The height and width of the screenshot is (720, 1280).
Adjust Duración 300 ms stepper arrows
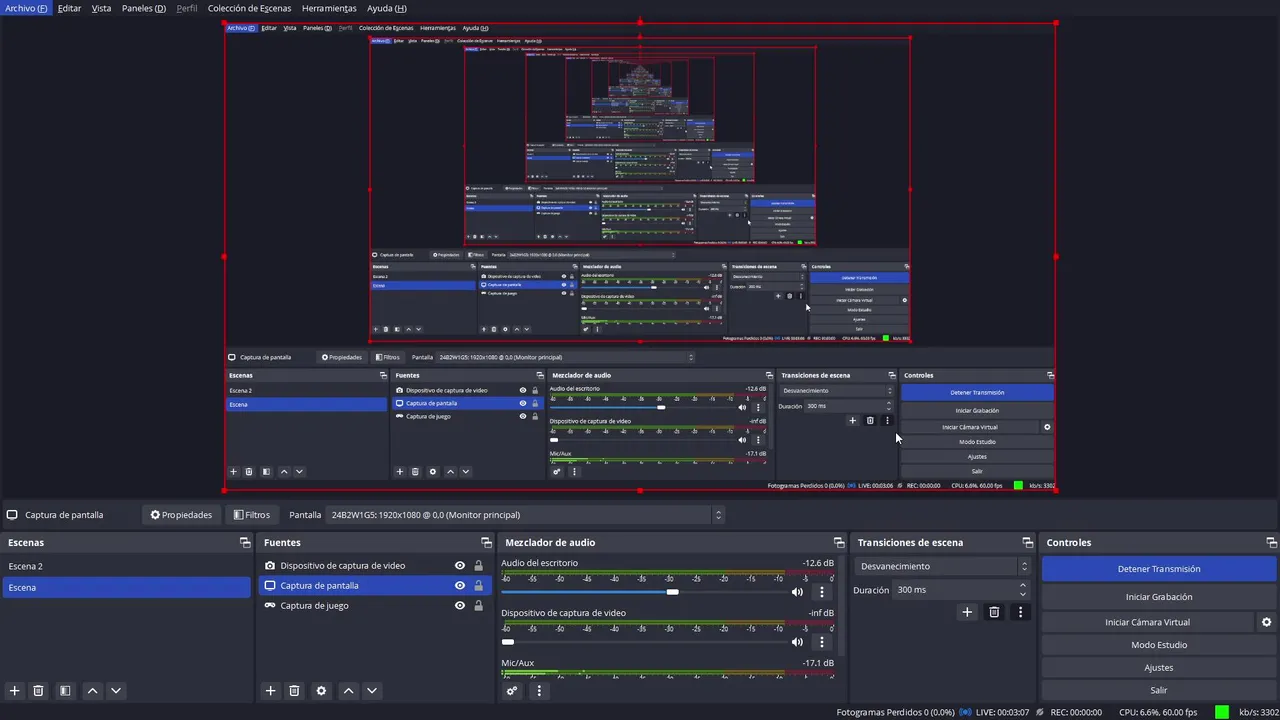[1023, 590]
